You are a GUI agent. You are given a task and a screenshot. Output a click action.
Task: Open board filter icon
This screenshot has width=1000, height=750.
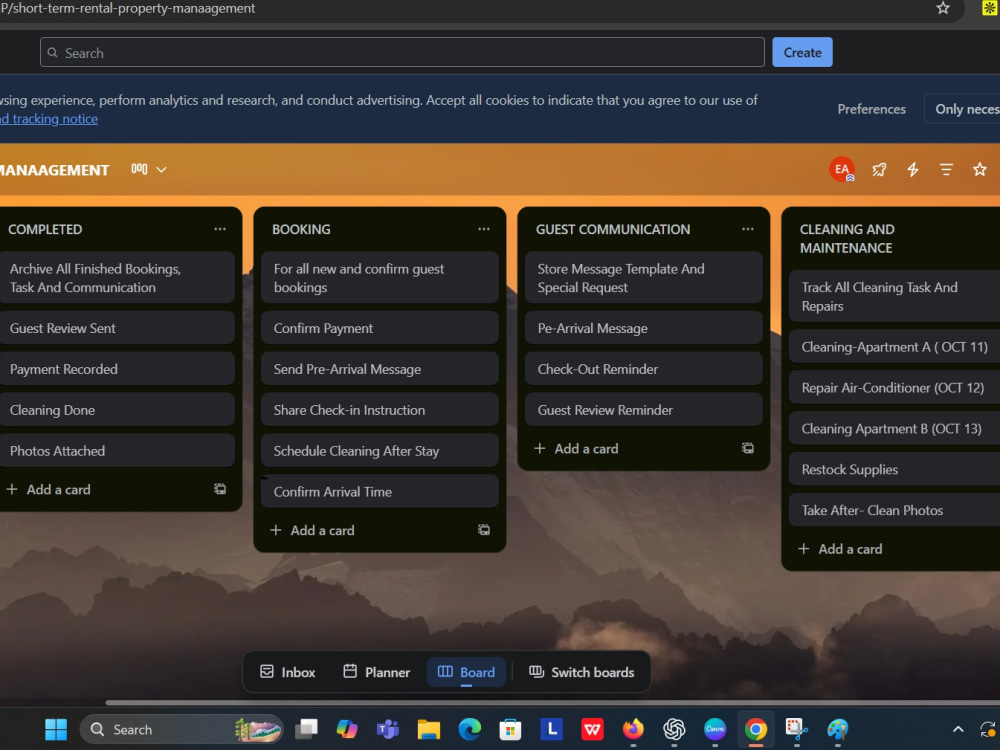(x=946, y=170)
